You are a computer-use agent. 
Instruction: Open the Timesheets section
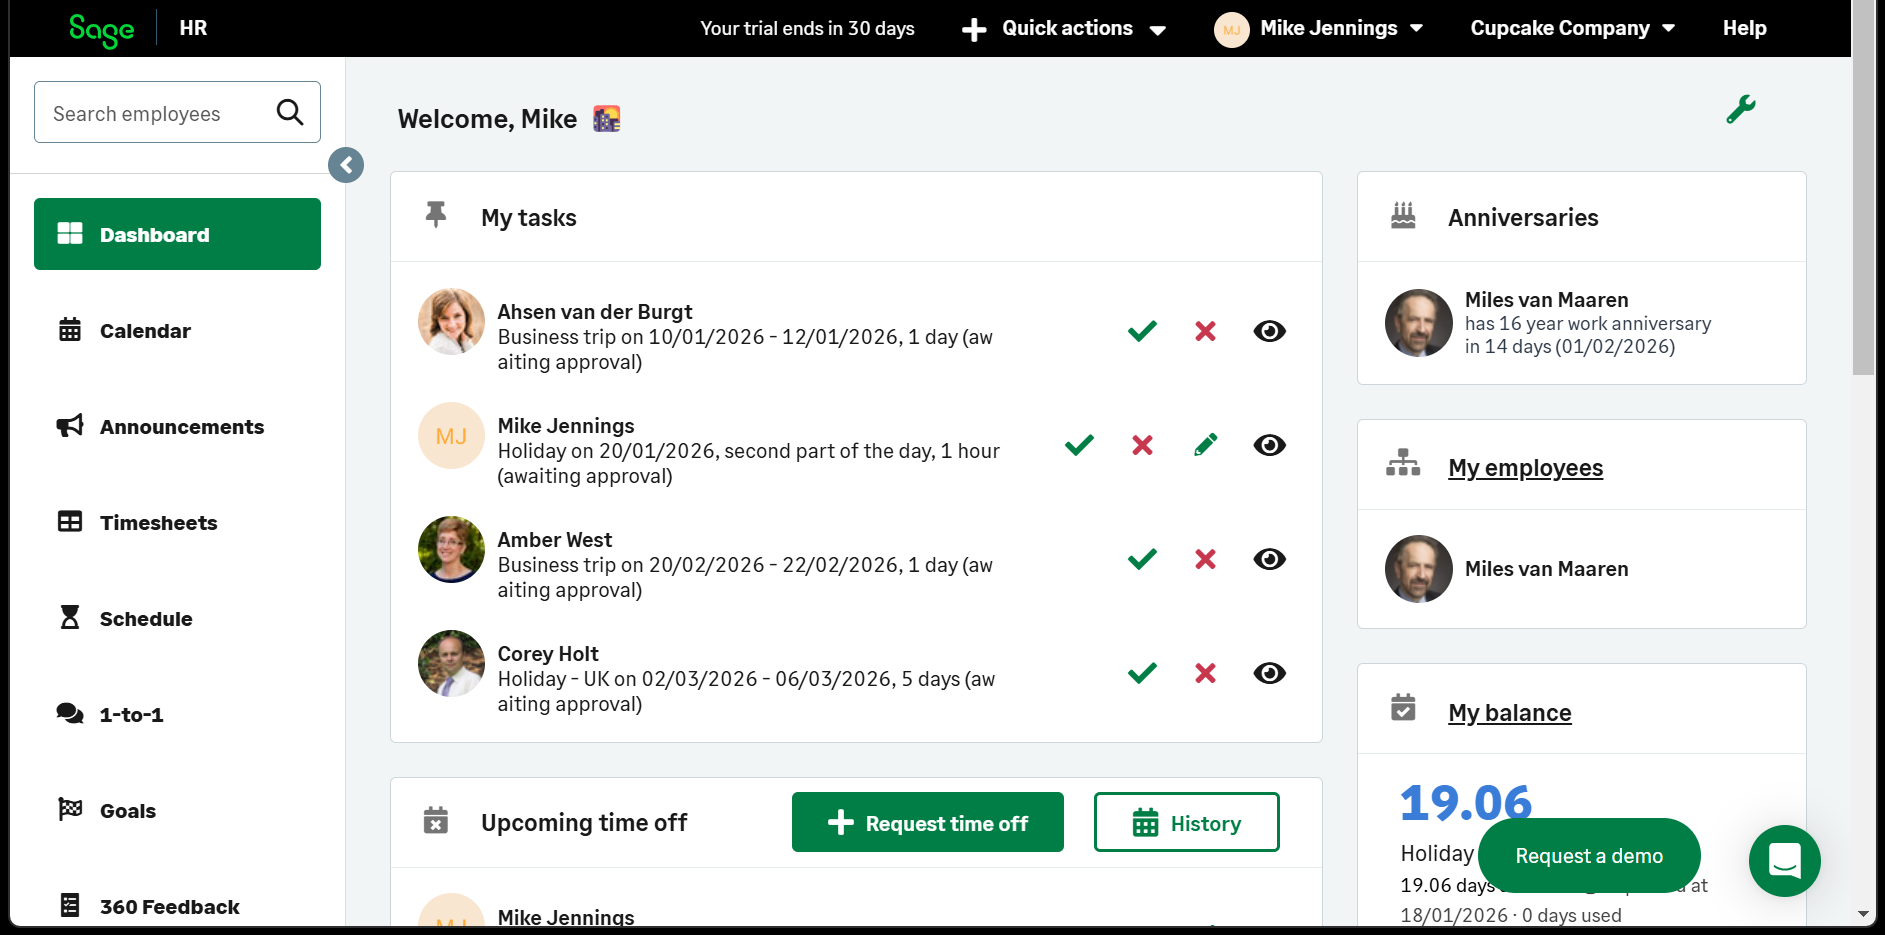pos(69,522)
